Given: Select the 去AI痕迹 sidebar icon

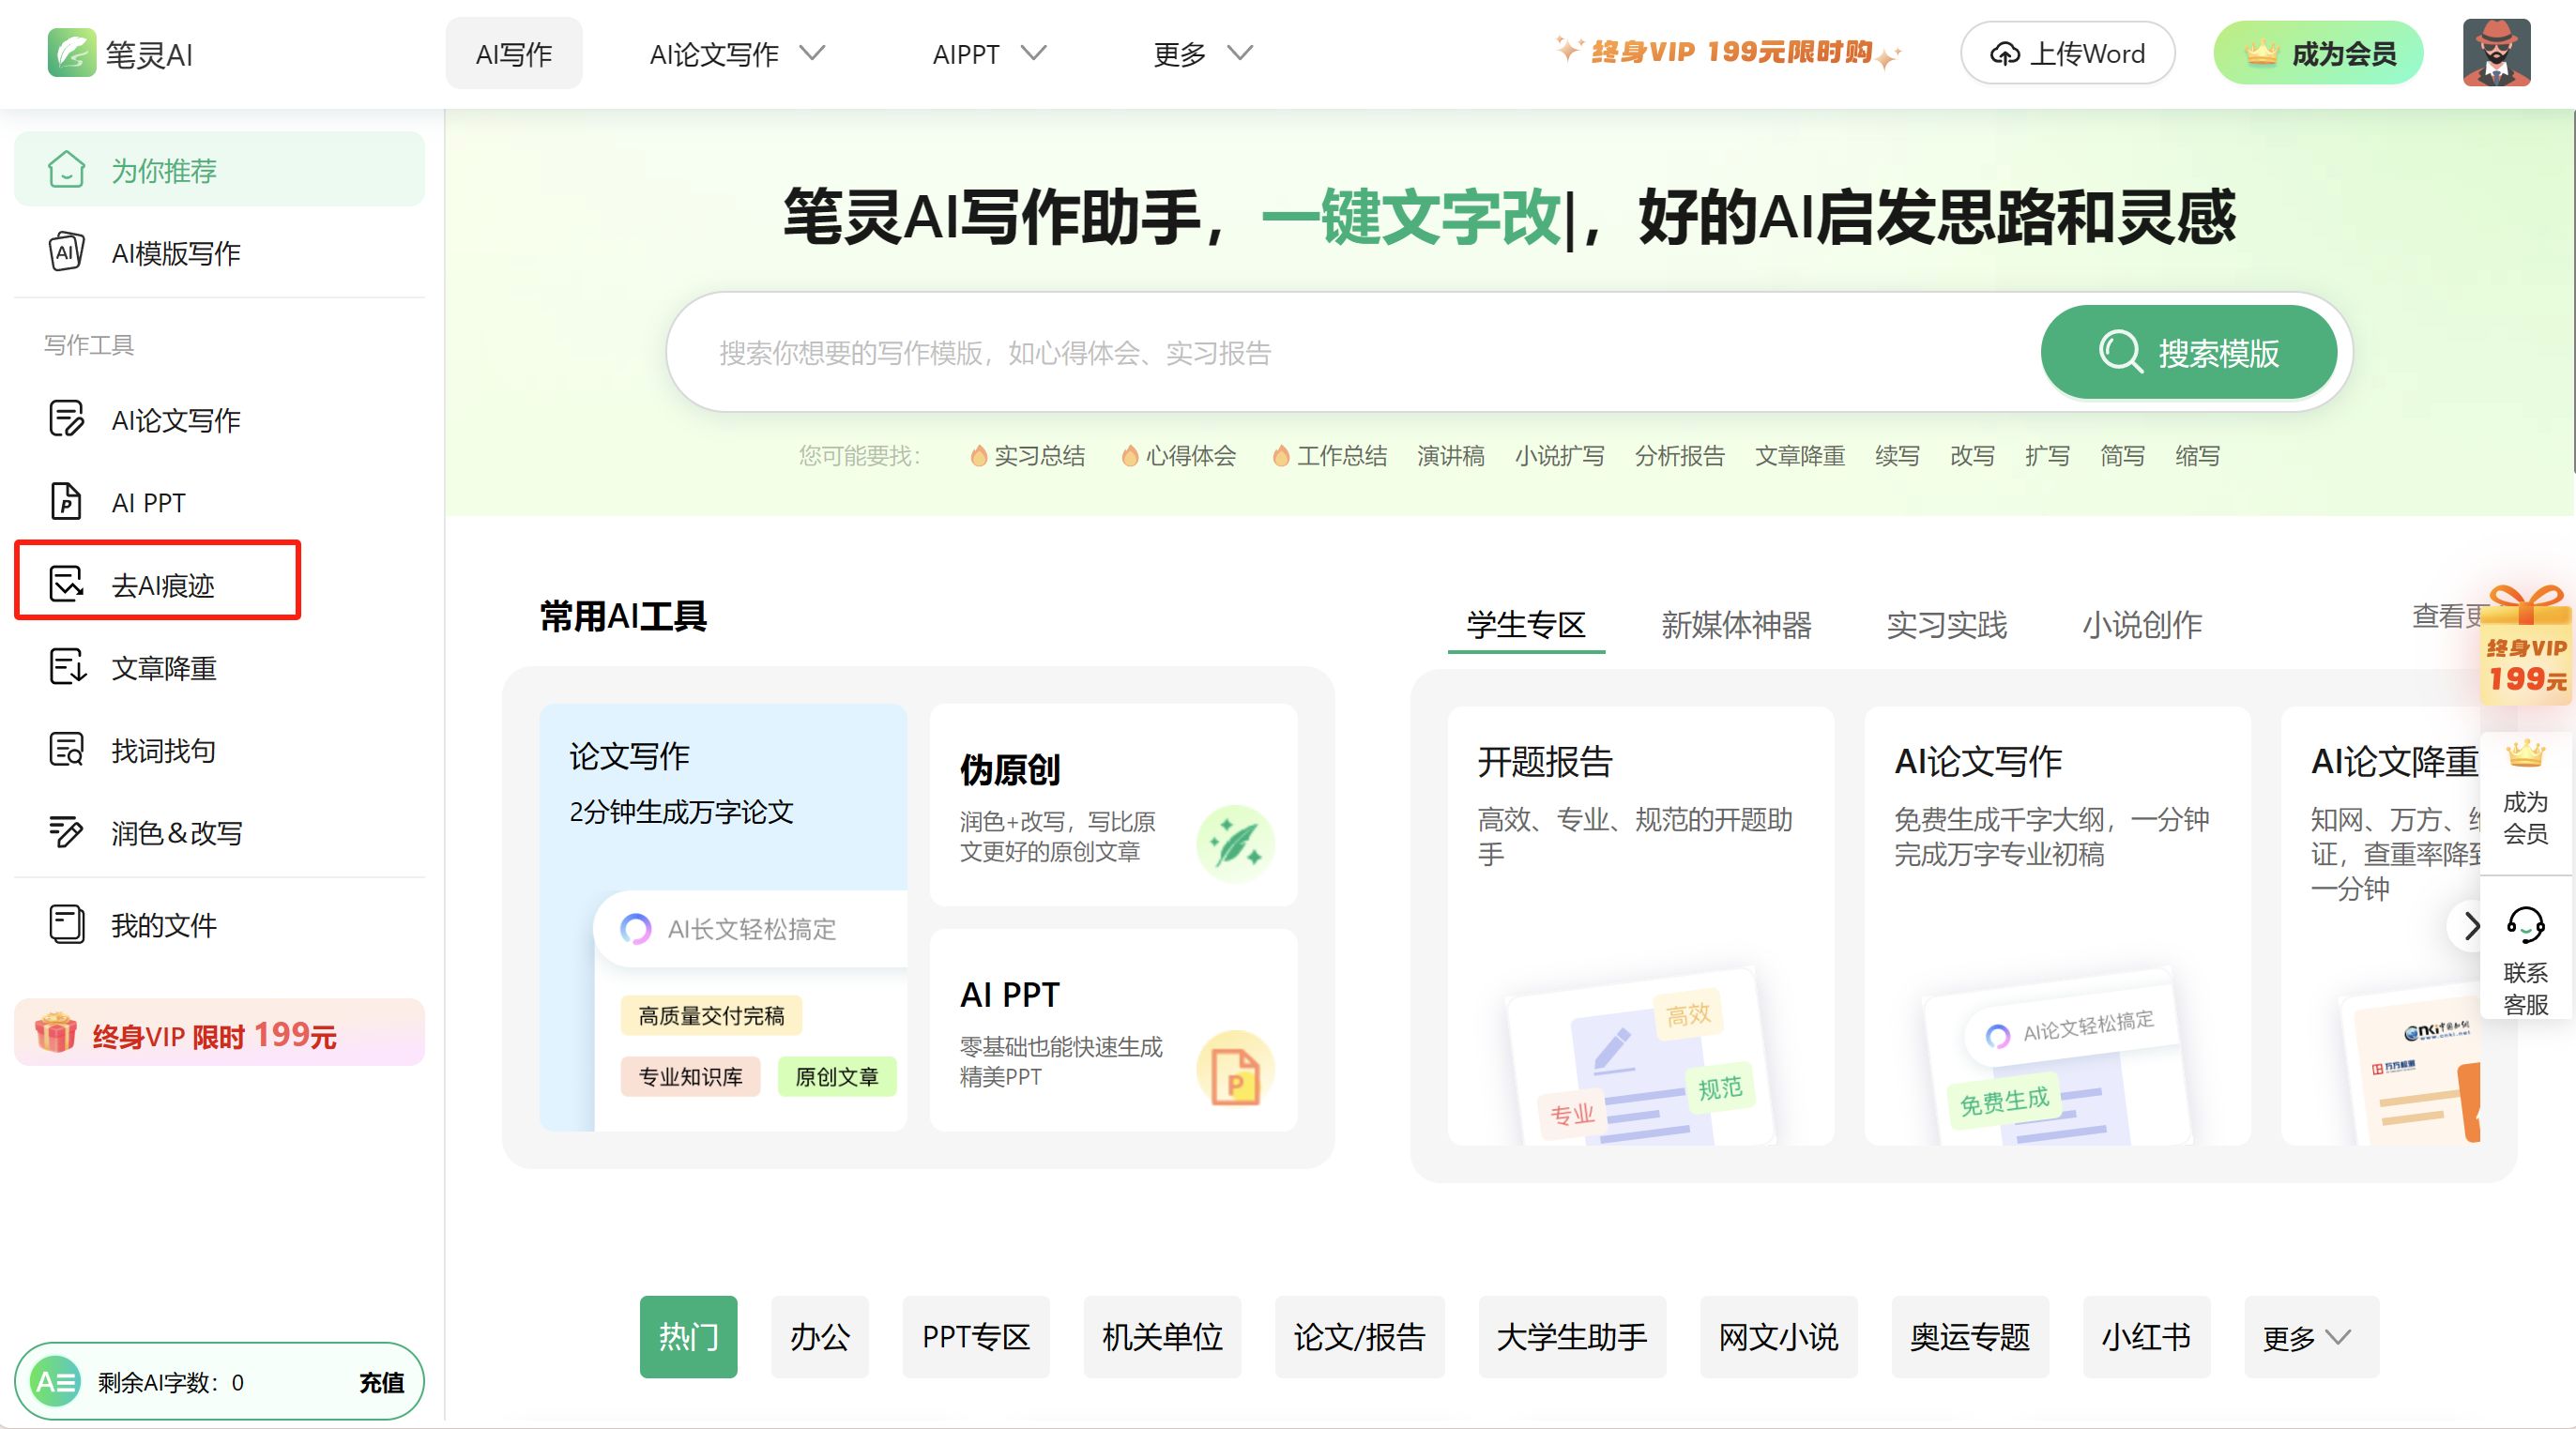Looking at the screenshot, I should [66, 584].
